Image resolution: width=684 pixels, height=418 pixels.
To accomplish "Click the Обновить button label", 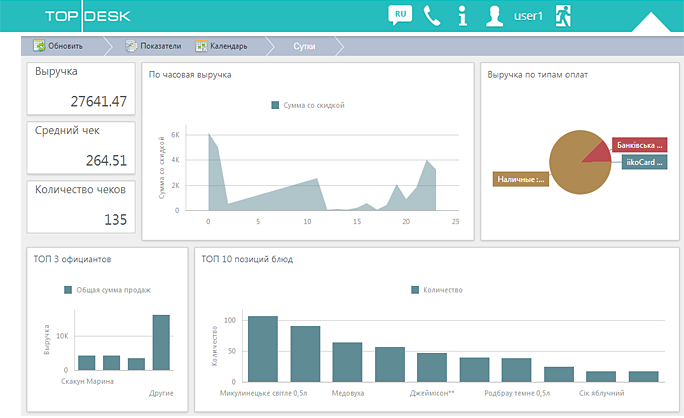I will tap(65, 46).
